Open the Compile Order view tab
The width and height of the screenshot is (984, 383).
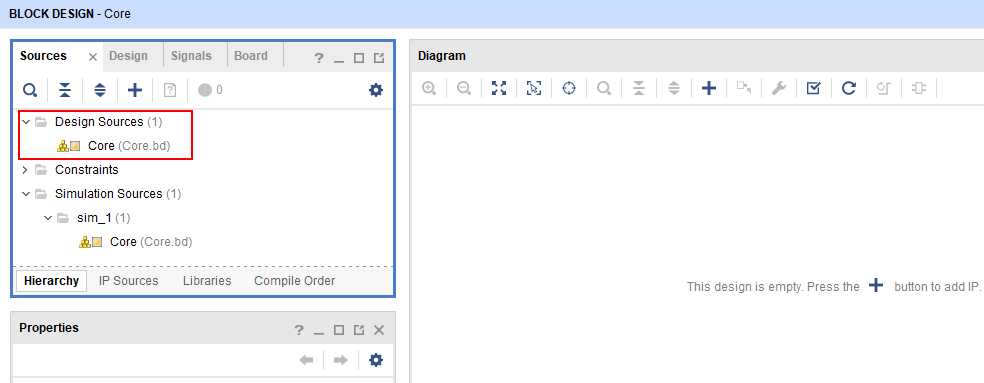294,281
